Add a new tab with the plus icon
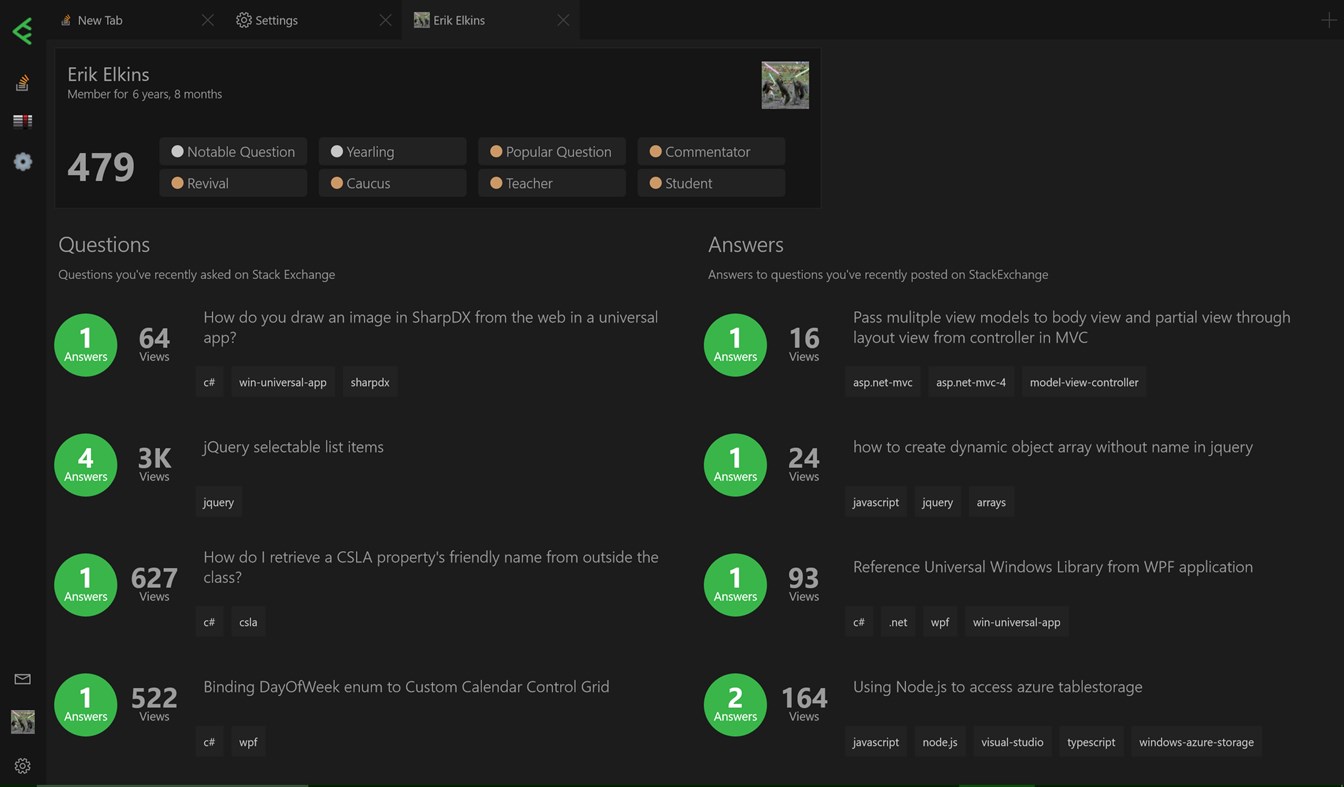 pos(1328,20)
